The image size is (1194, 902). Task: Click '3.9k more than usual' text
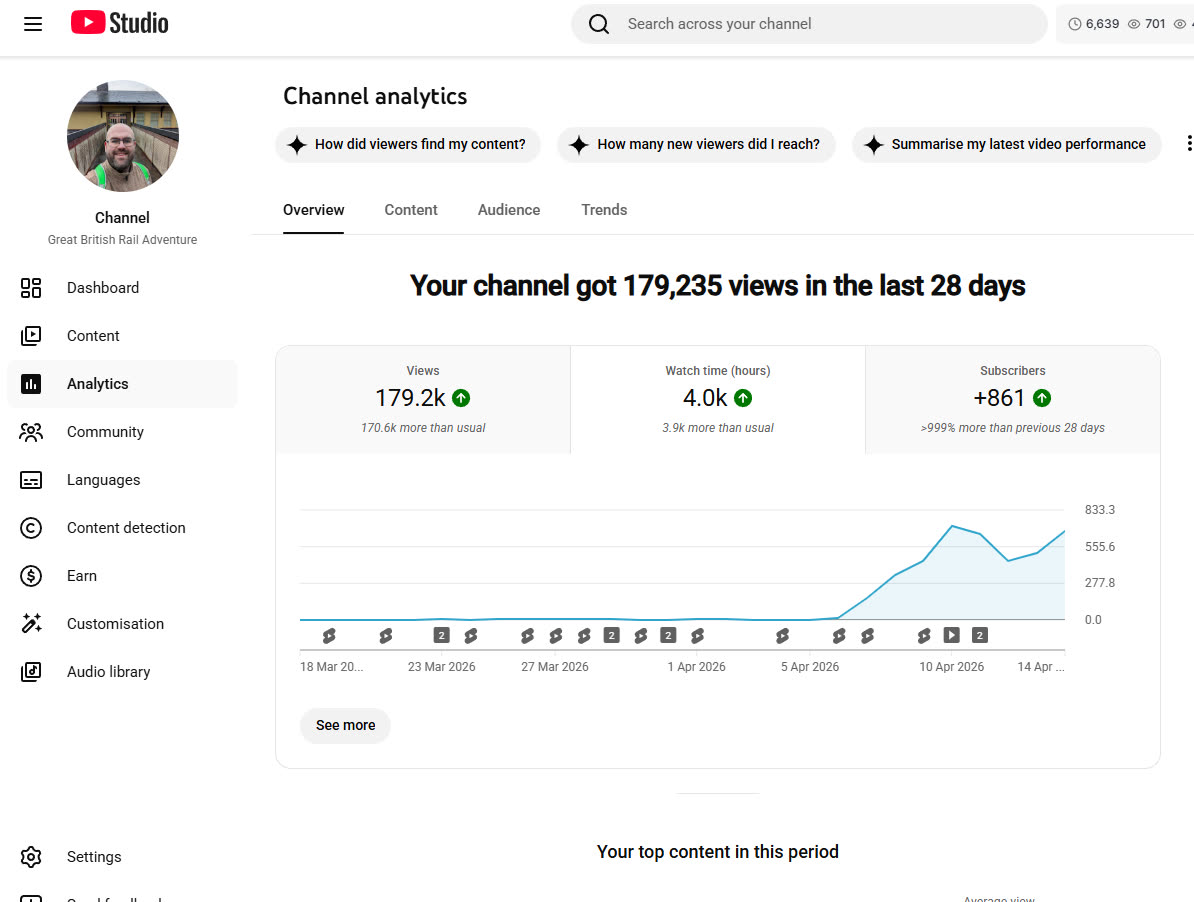pyautogui.click(x=718, y=428)
